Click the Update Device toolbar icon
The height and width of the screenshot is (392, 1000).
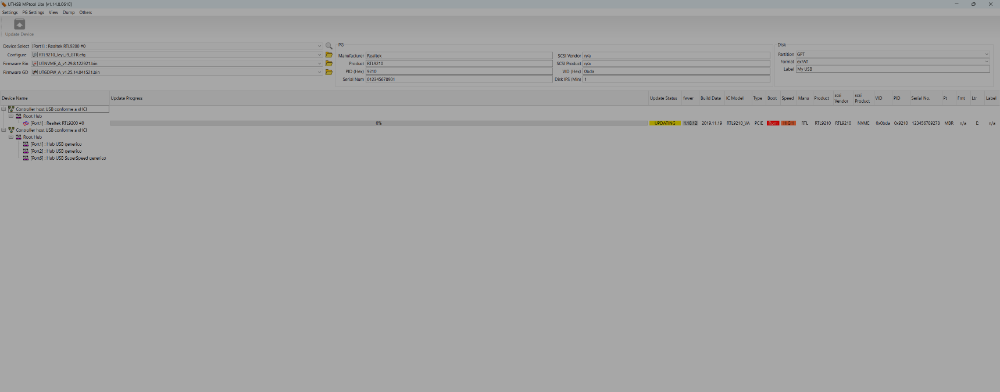19,24
